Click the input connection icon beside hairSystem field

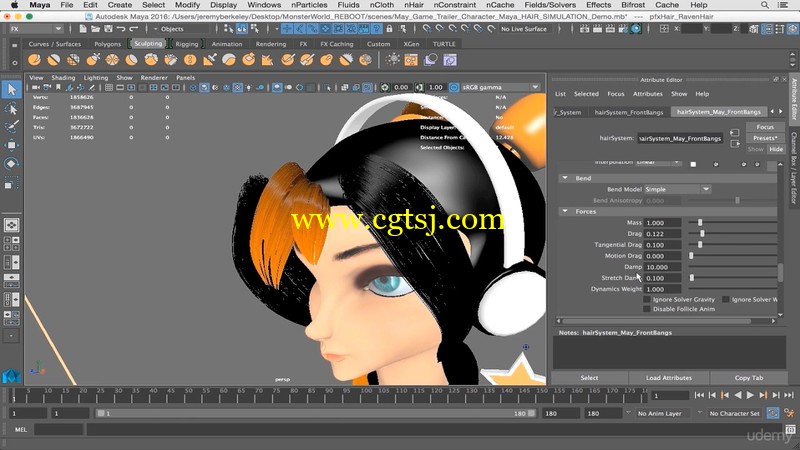pos(735,133)
